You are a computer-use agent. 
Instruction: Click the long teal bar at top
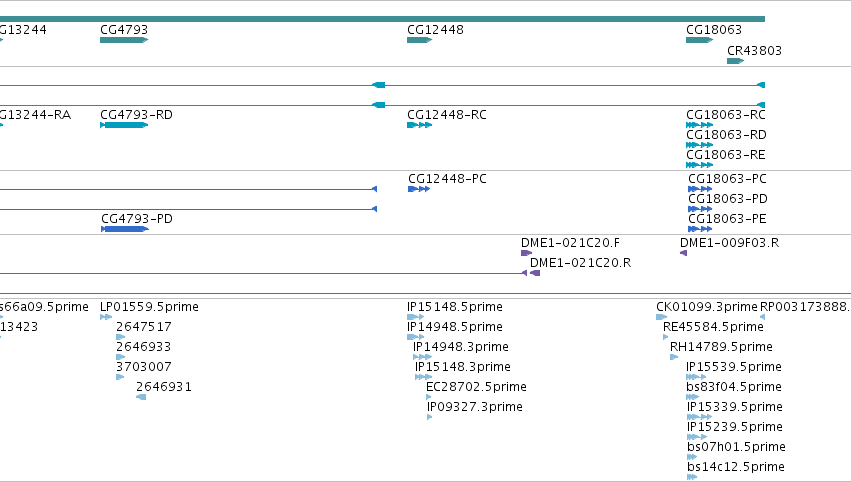(x=382, y=19)
